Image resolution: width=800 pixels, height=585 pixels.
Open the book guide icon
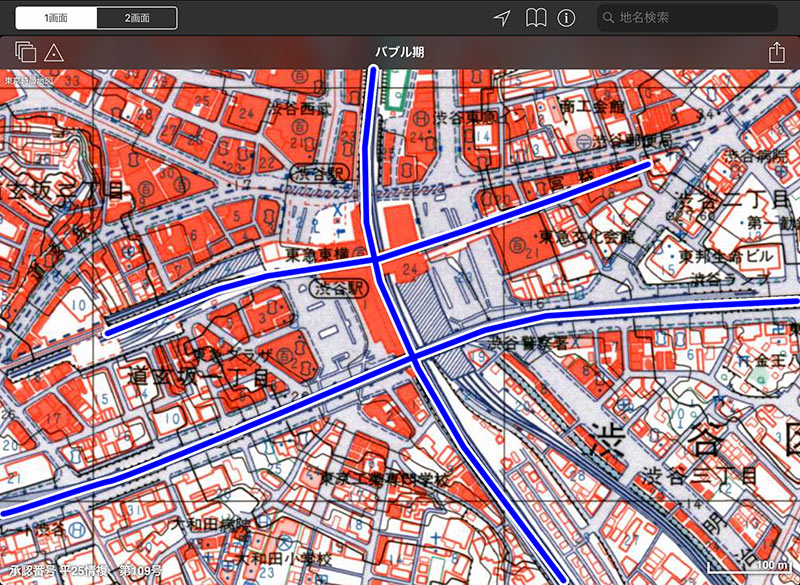[536, 18]
